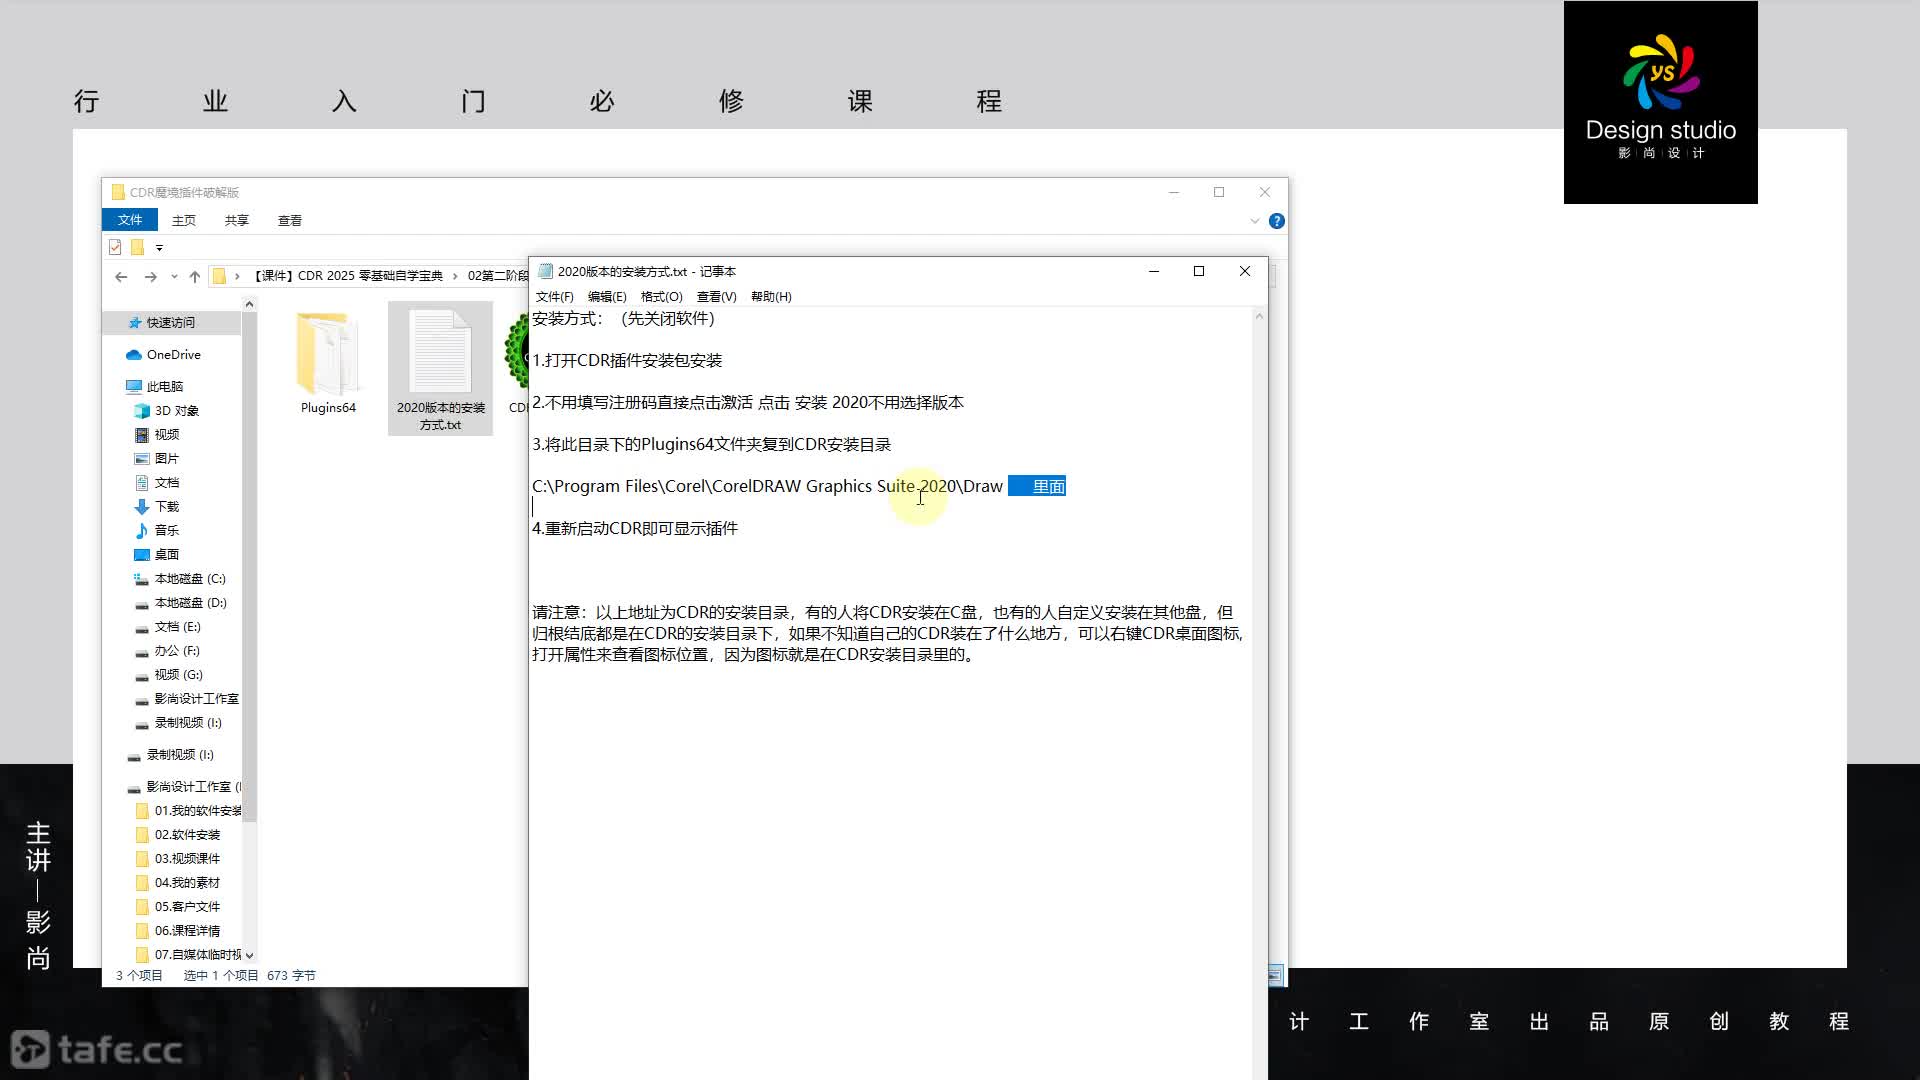The height and width of the screenshot is (1080, 1920).
Task: Open the 视频 (G:) drive
Action: (x=178, y=675)
